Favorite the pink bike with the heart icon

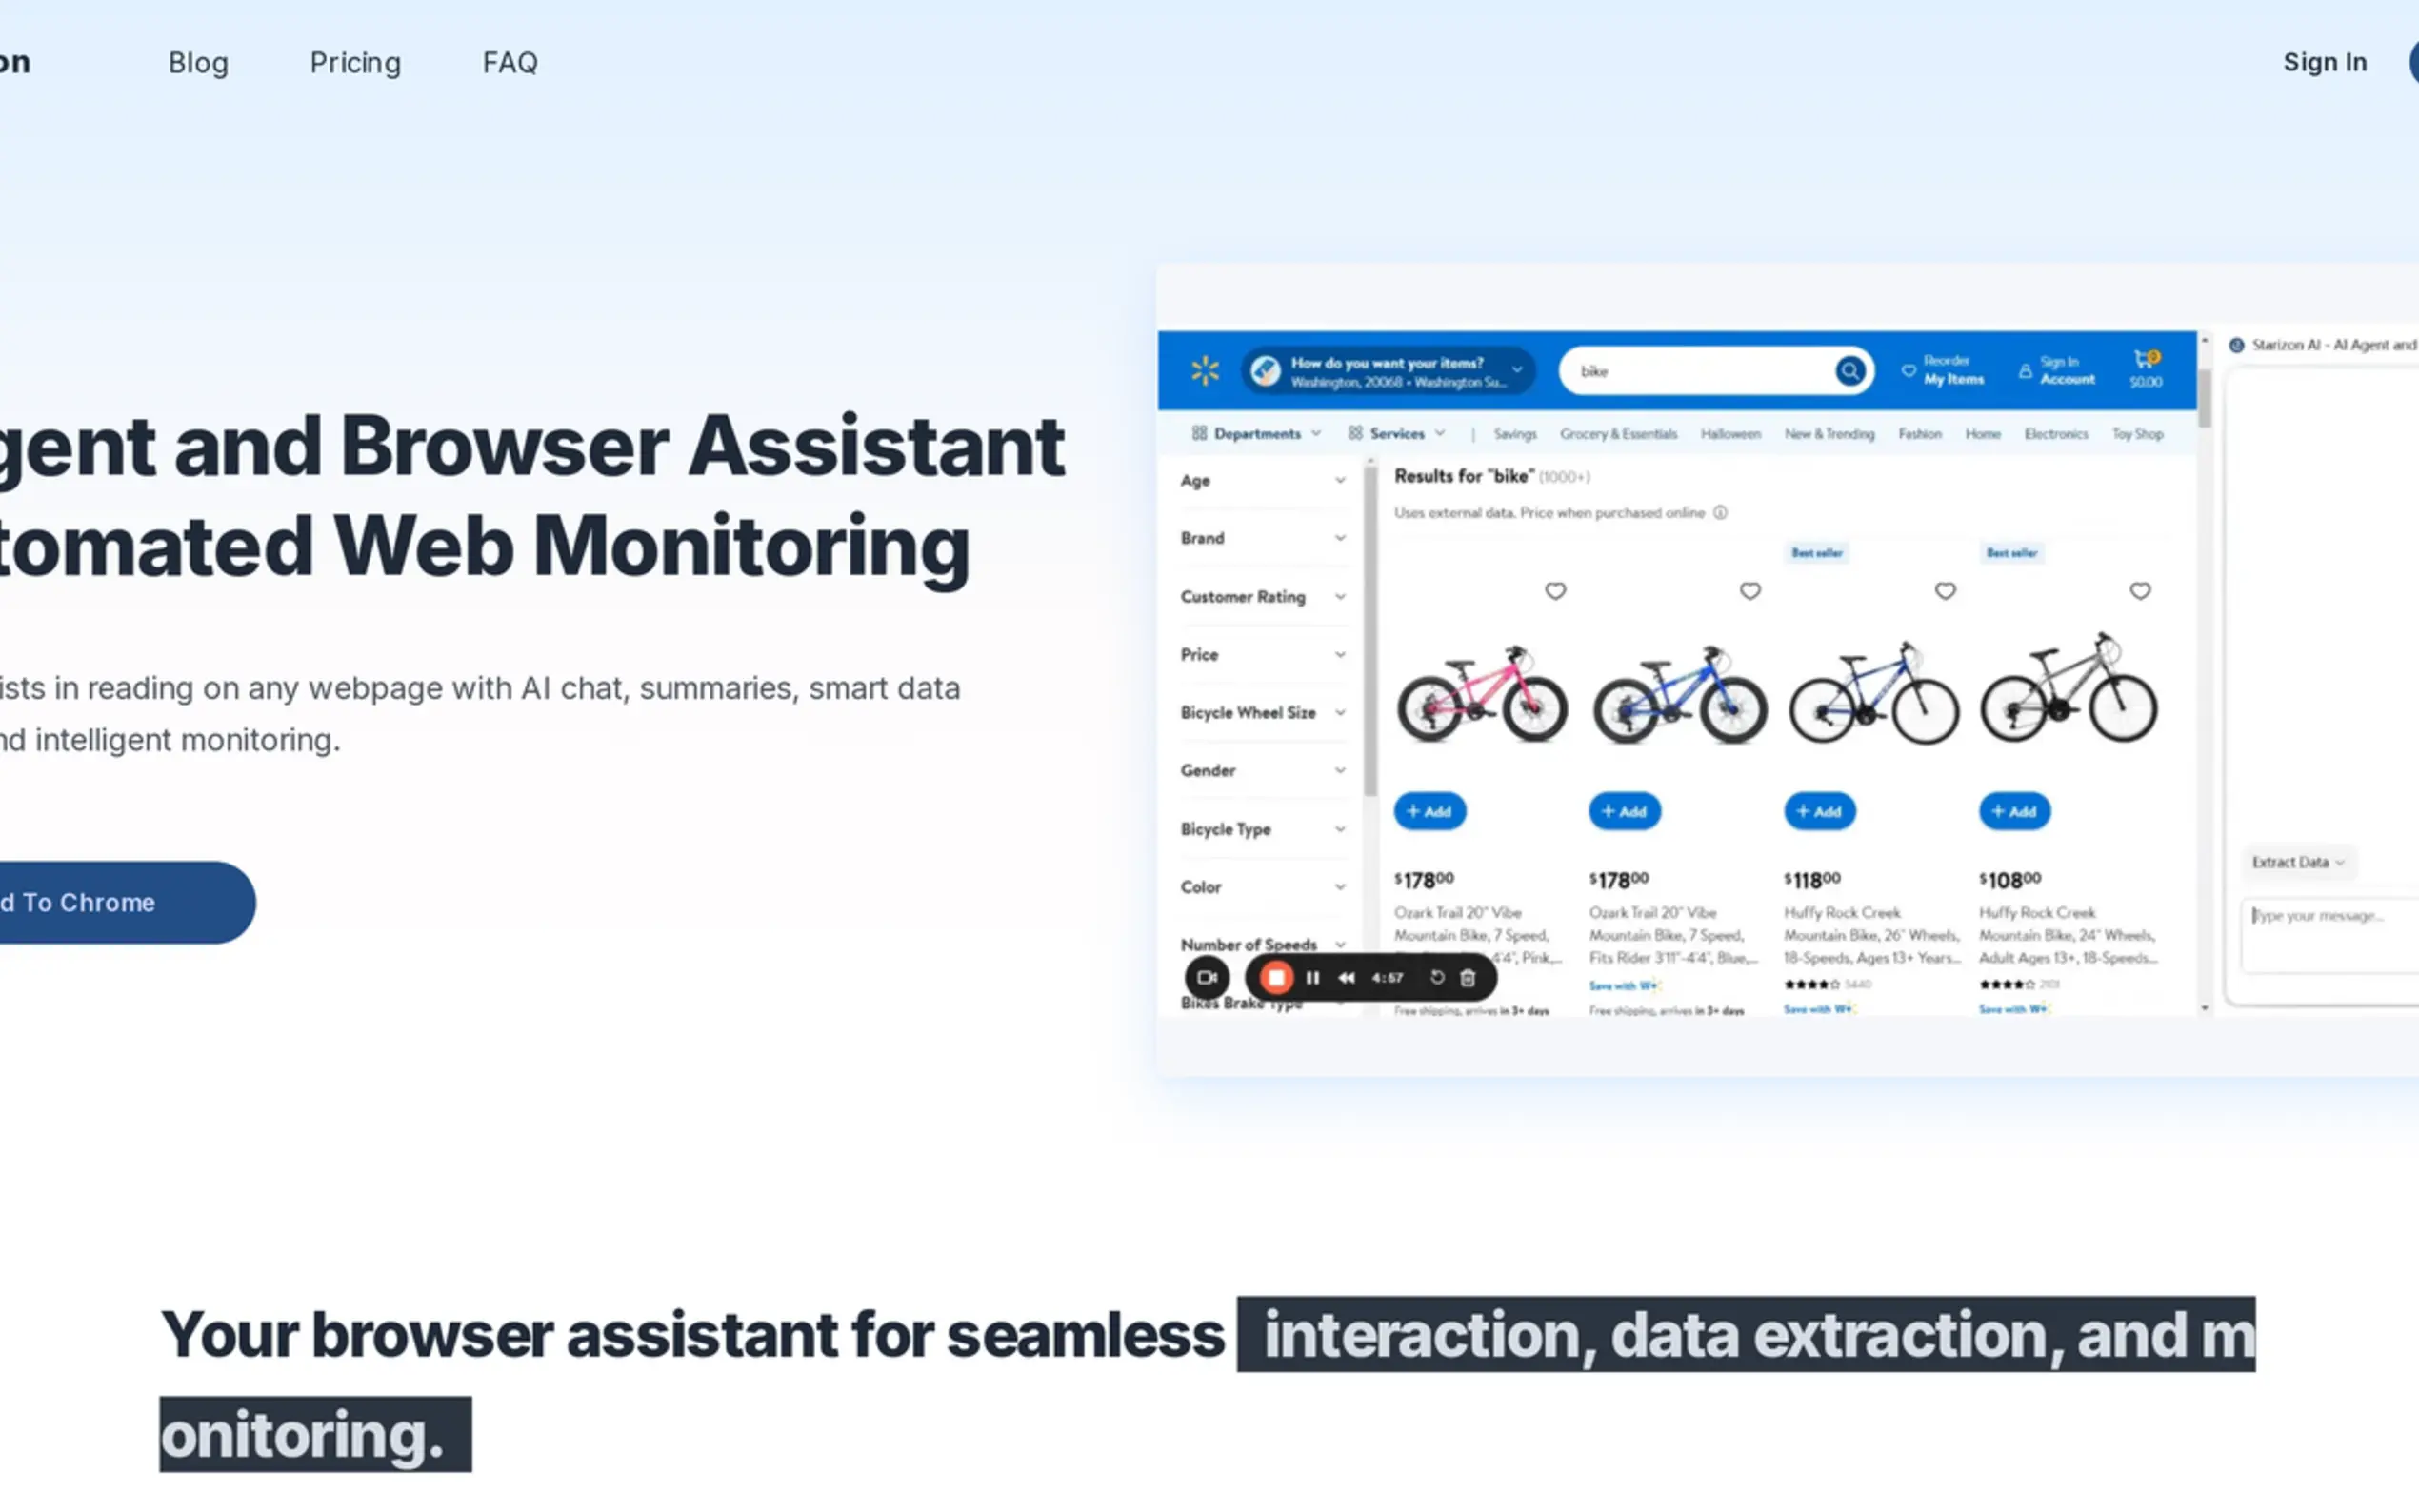tap(1555, 591)
